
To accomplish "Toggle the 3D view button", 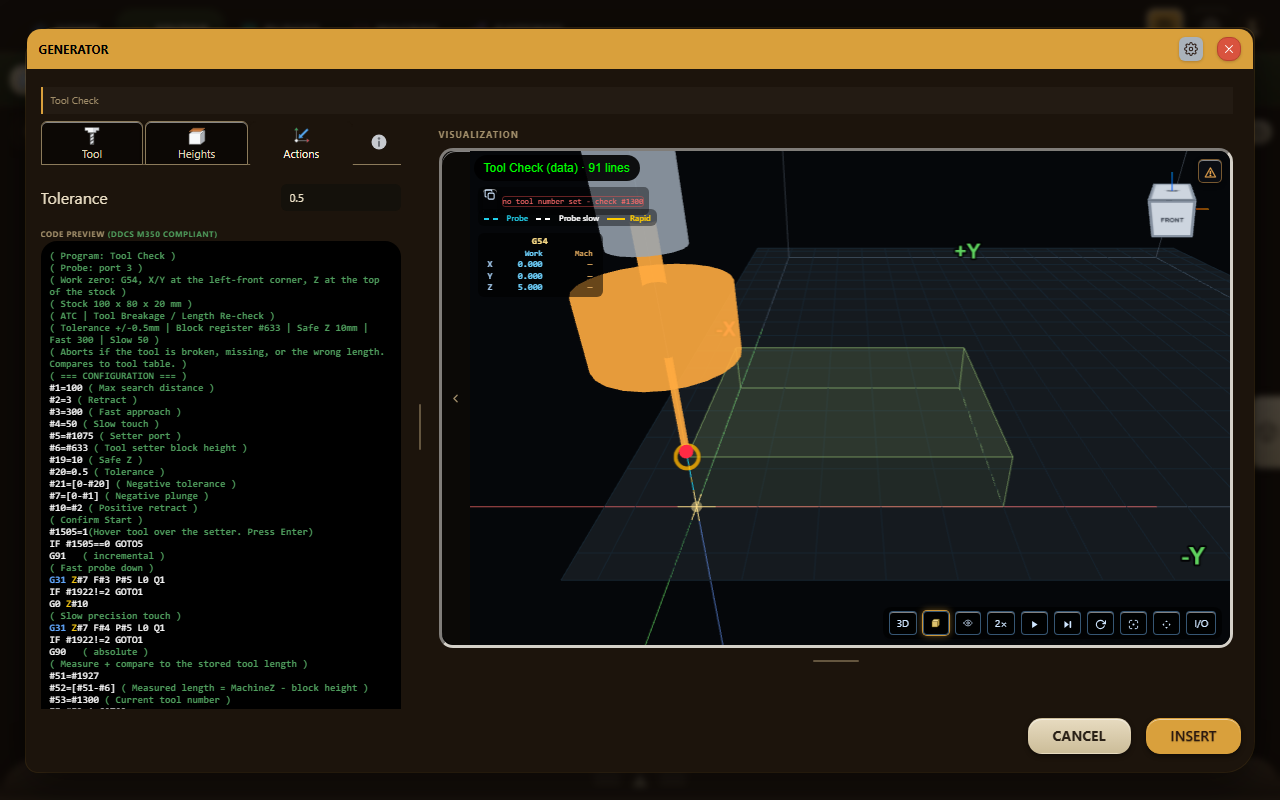I will tap(903, 623).
